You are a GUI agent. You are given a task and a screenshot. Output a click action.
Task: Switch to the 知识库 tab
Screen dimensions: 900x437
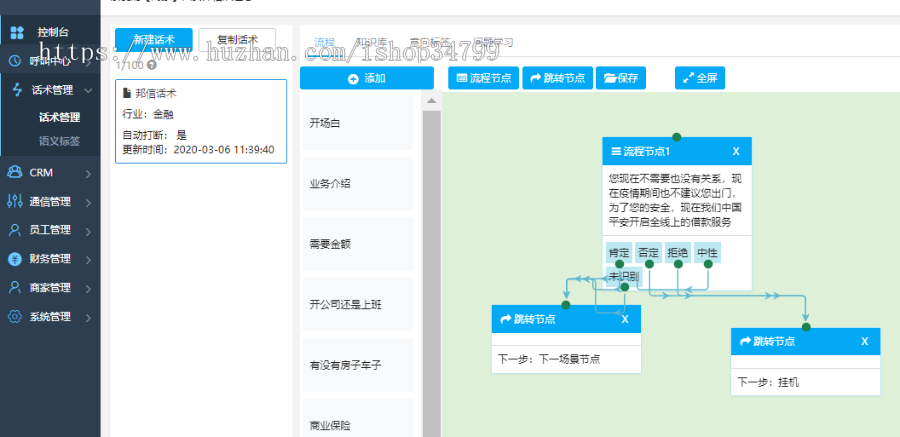coord(372,42)
